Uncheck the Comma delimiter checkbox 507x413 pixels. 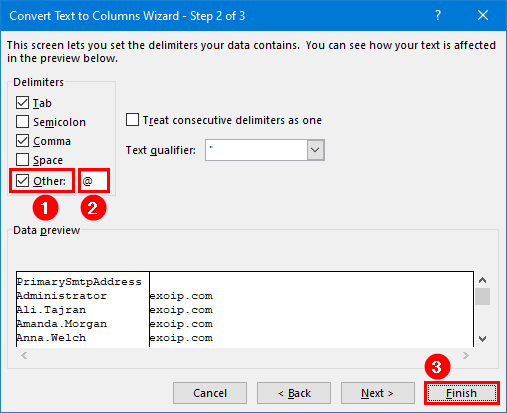click(x=22, y=141)
